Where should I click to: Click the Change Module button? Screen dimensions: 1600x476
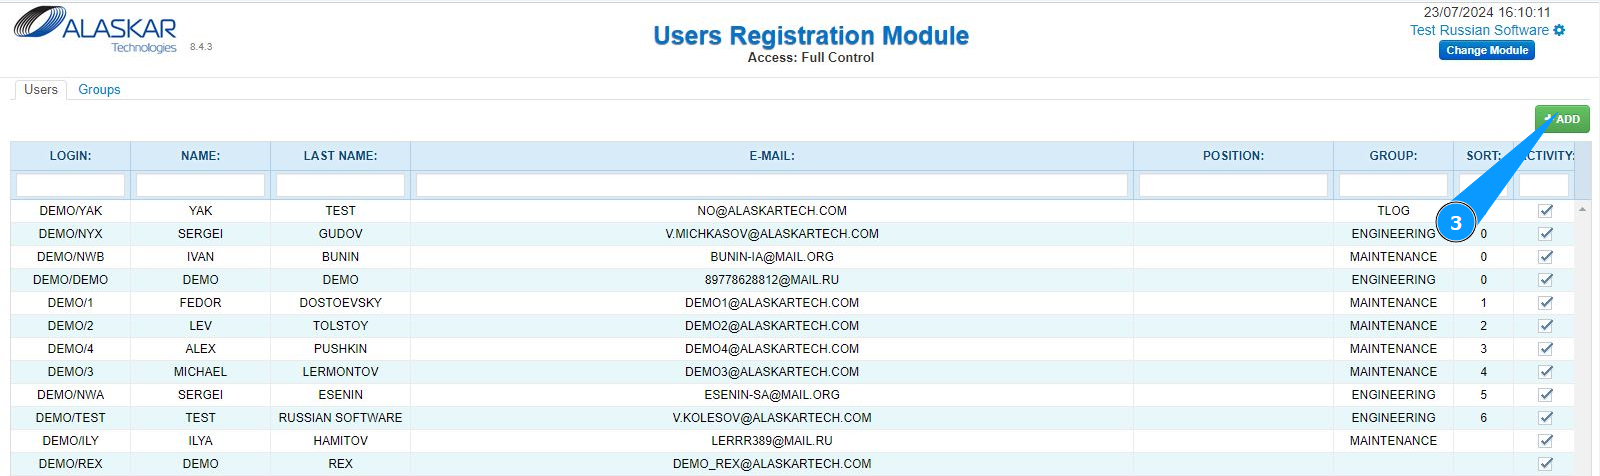1487,50
